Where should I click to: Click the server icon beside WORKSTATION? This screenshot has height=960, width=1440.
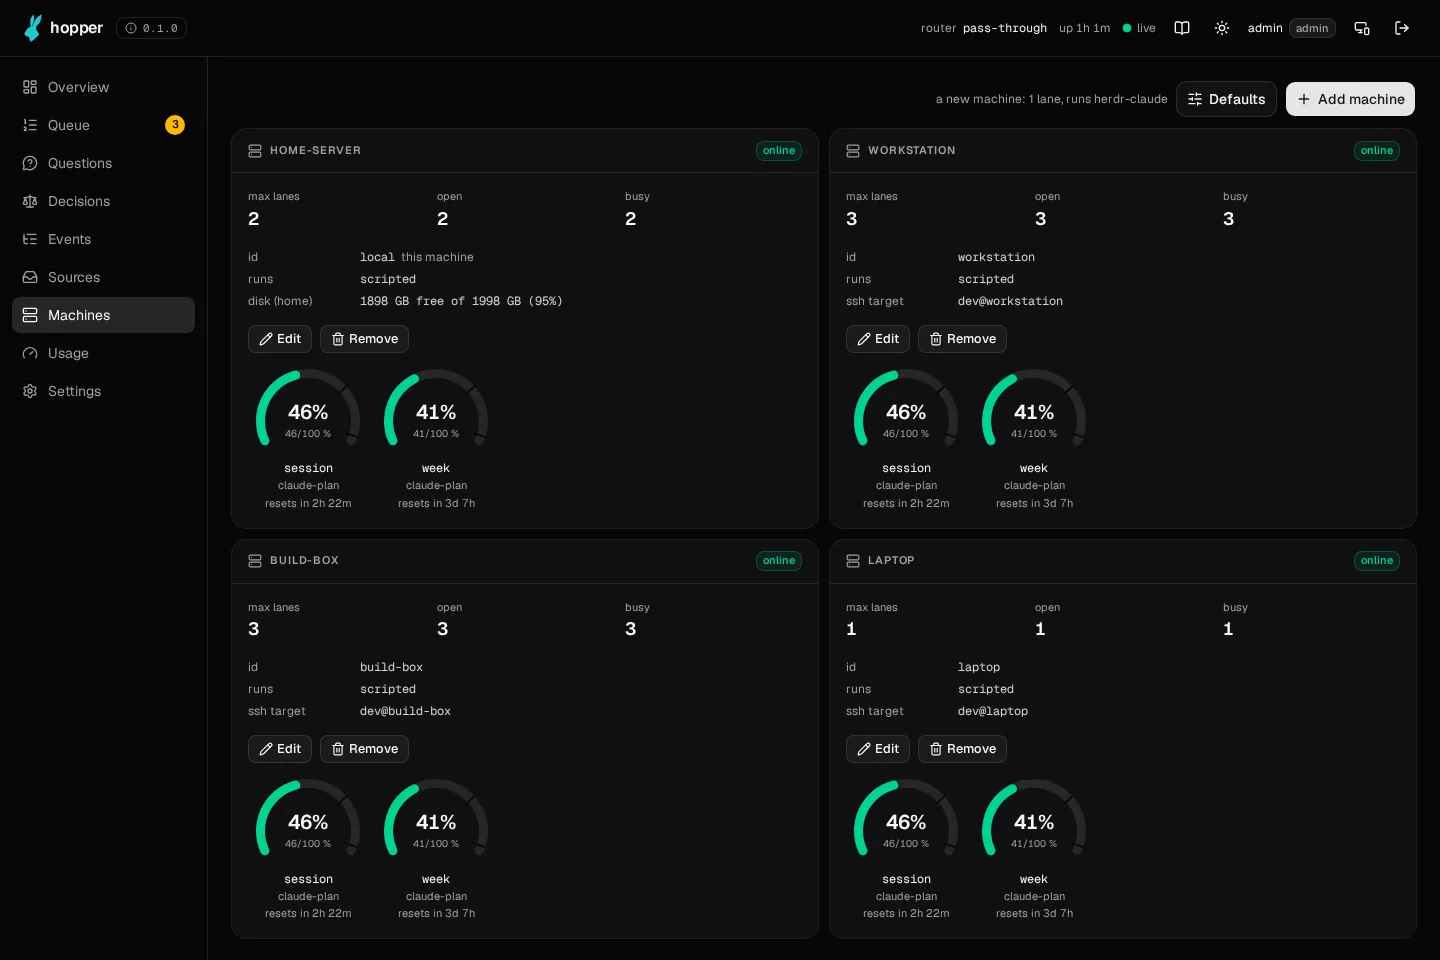(x=853, y=151)
